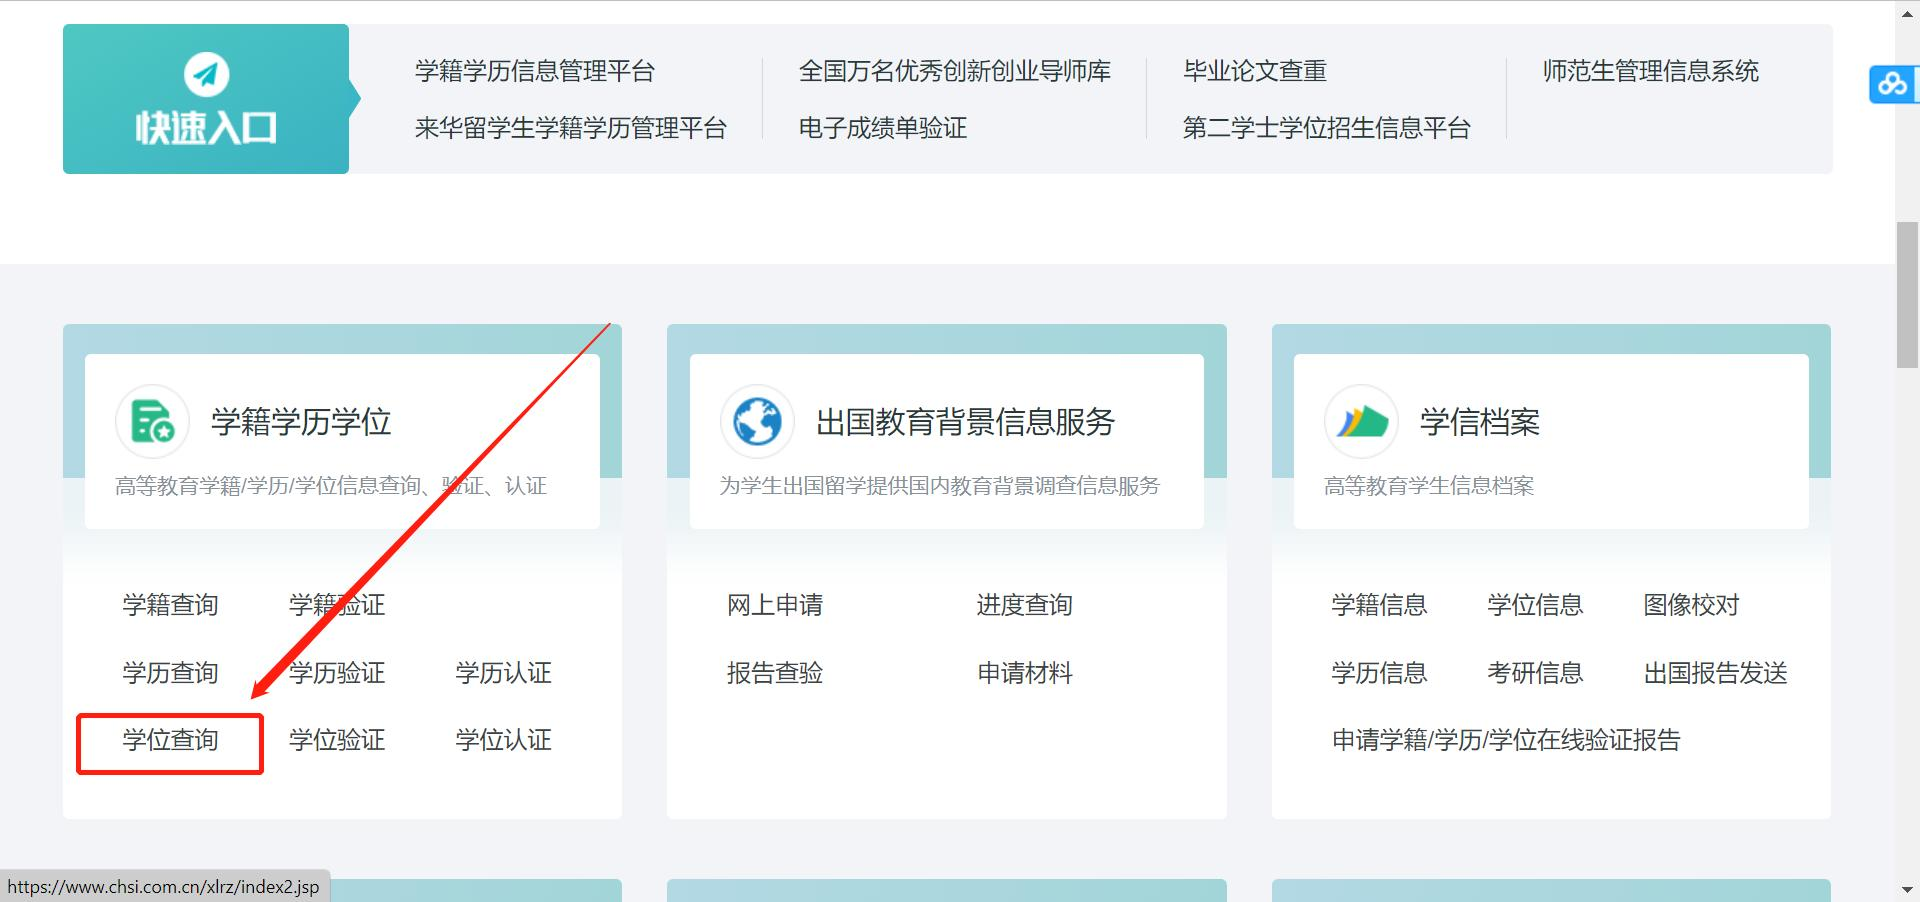Screen dimensions: 1920x902
Task: Open 图像校对 in 学信档案
Action: click(1691, 606)
